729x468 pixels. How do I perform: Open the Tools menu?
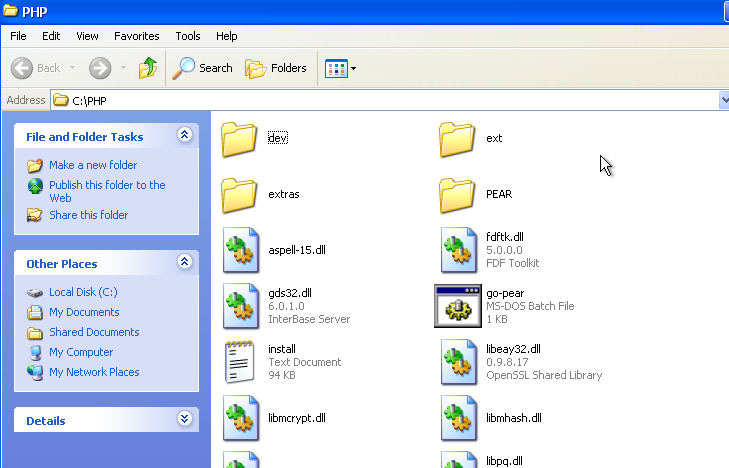coord(188,36)
